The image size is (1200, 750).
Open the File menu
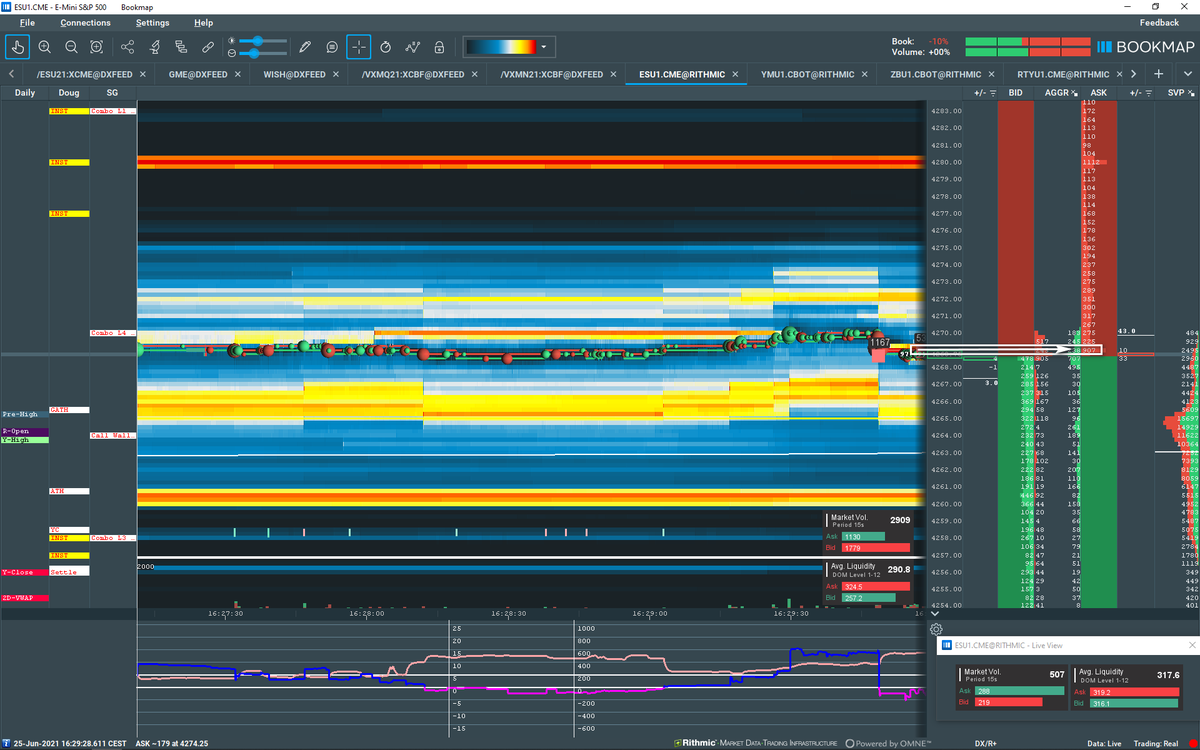(x=27, y=22)
